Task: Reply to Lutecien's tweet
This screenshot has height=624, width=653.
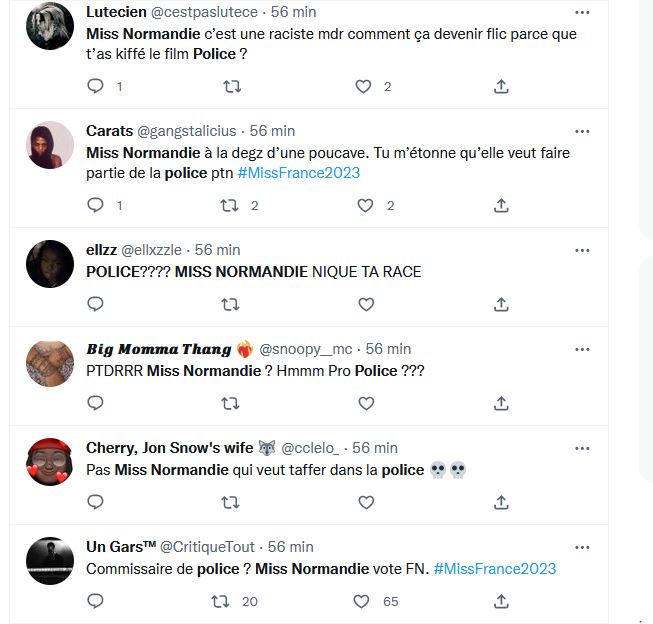Action: tap(96, 87)
